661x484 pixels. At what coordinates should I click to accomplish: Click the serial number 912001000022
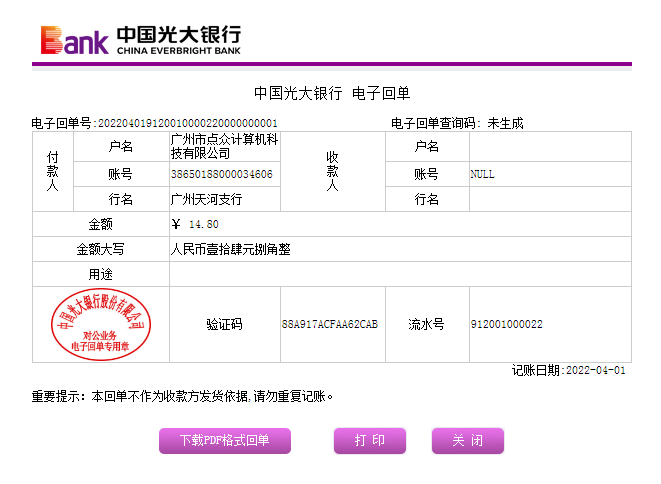pos(506,325)
